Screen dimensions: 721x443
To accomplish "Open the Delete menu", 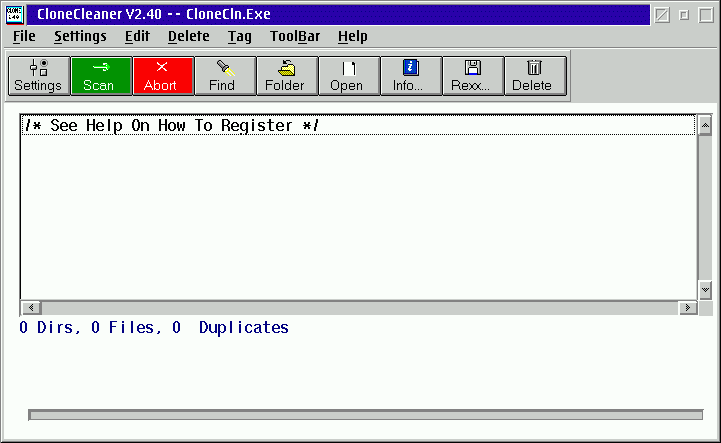I will pyautogui.click(x=189, y=36).
